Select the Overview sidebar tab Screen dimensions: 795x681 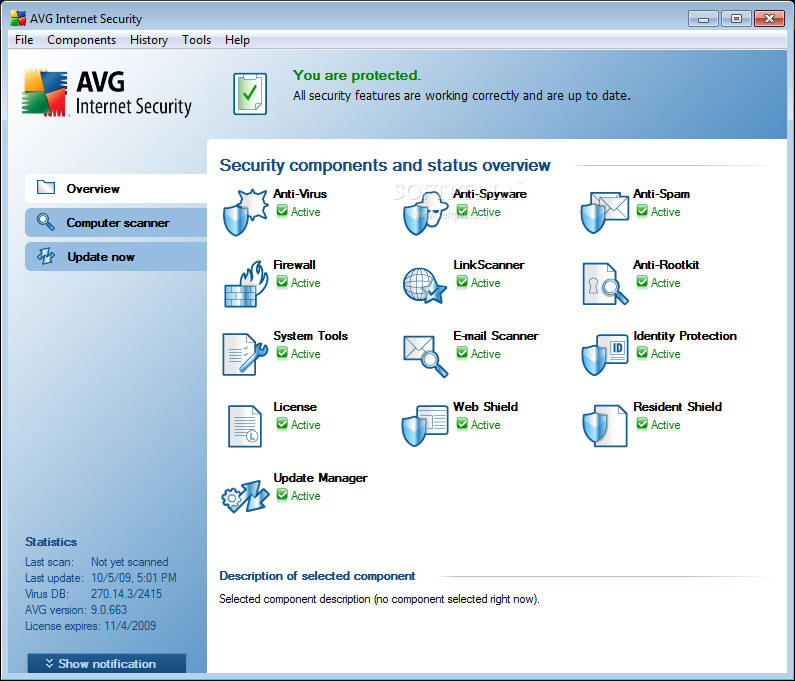(x=116, y=188)
